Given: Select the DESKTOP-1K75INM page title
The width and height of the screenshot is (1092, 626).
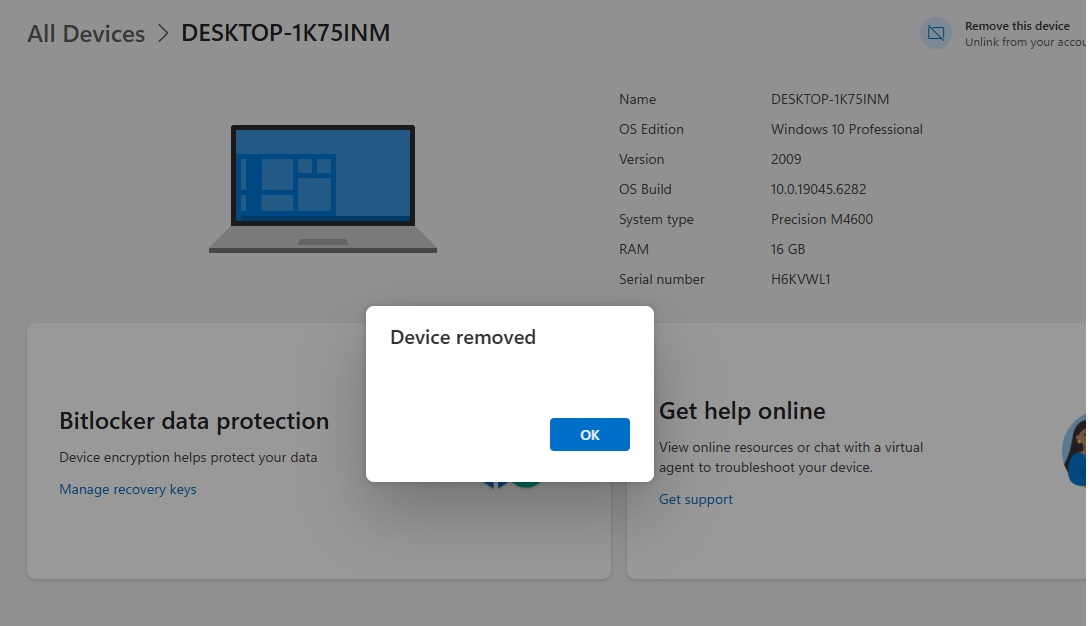Looking at the screenshot, I should [x=286, y=33].
